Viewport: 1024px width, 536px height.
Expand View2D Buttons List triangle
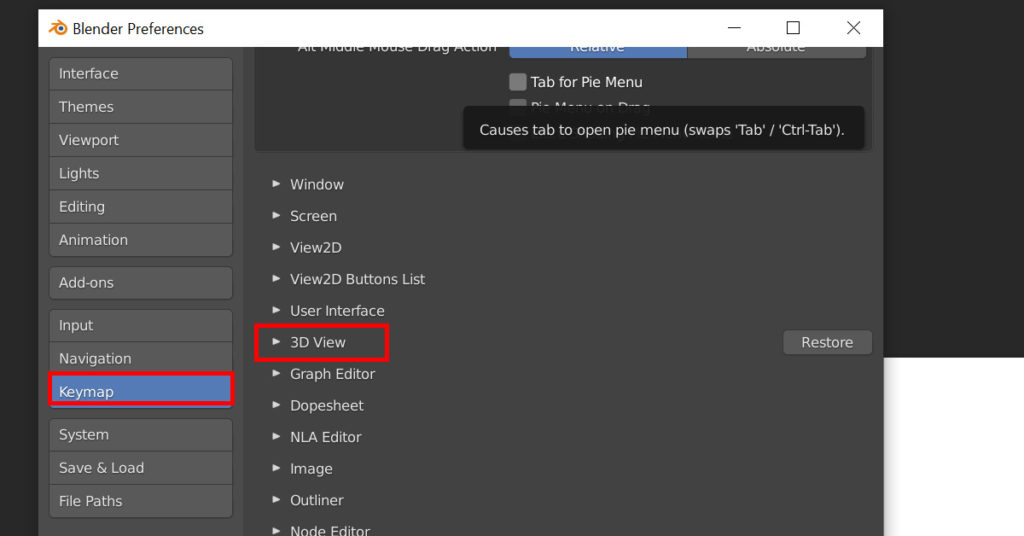click(276, 279)
